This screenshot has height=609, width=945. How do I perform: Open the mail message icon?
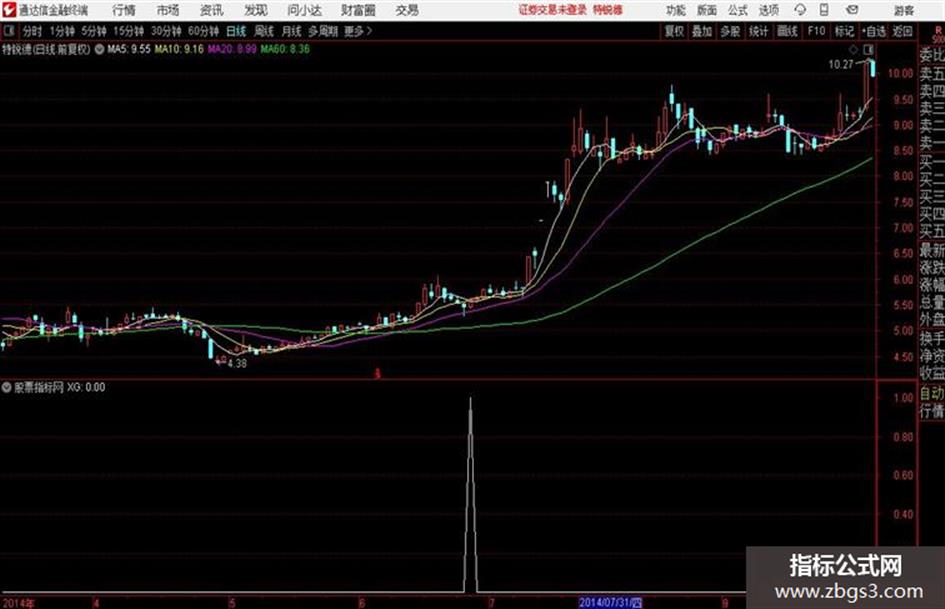pos(852,10)
